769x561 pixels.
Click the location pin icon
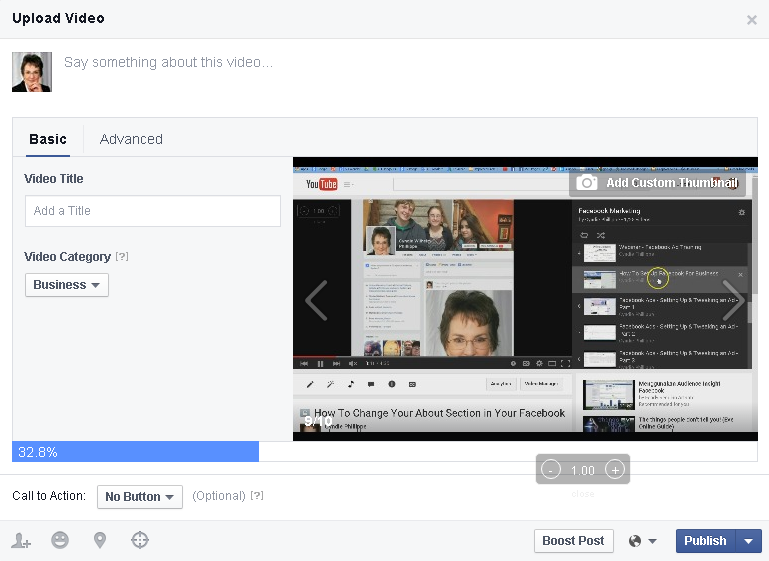click(100, 540)
